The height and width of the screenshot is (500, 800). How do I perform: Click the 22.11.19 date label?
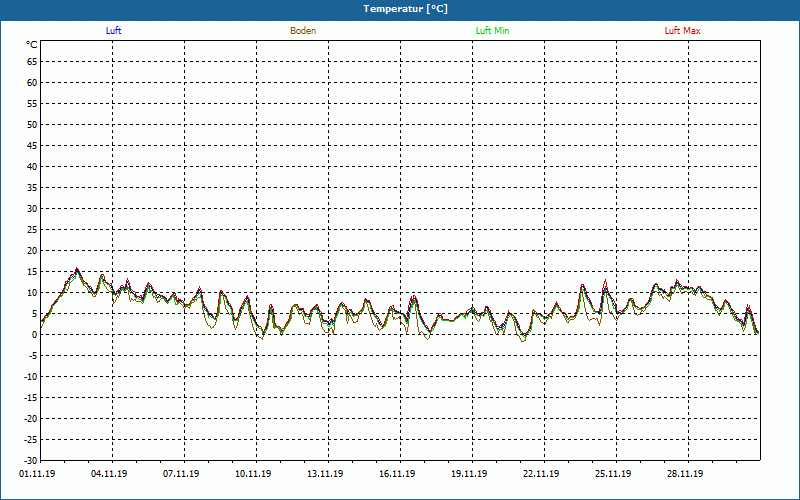[x=541, y=474]
